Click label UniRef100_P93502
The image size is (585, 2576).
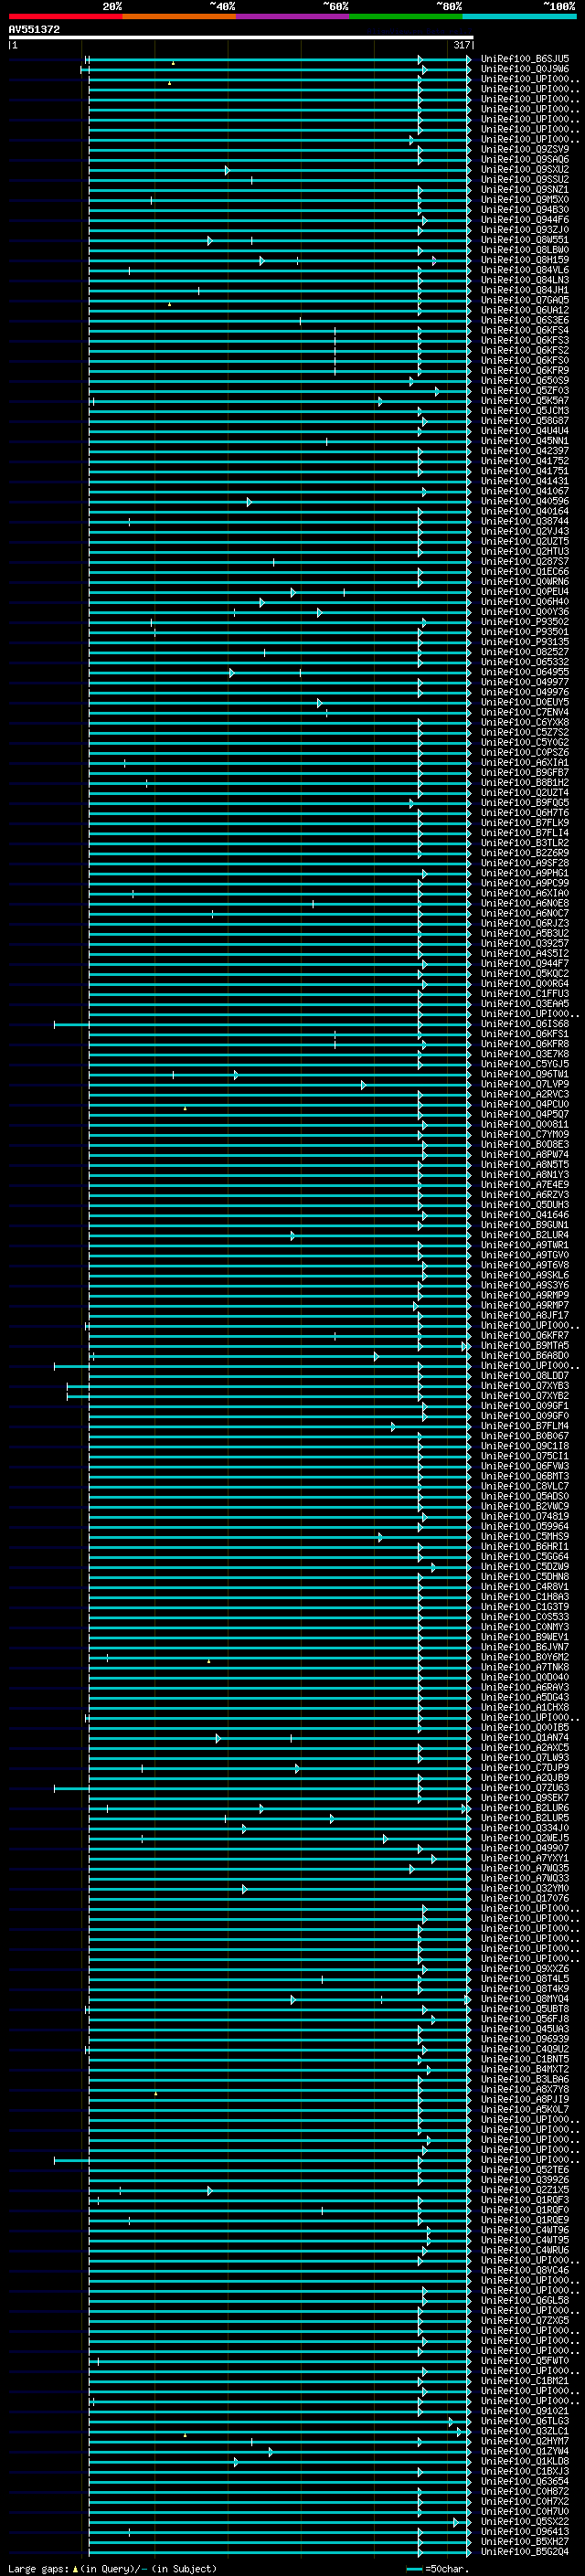(525, 622)
